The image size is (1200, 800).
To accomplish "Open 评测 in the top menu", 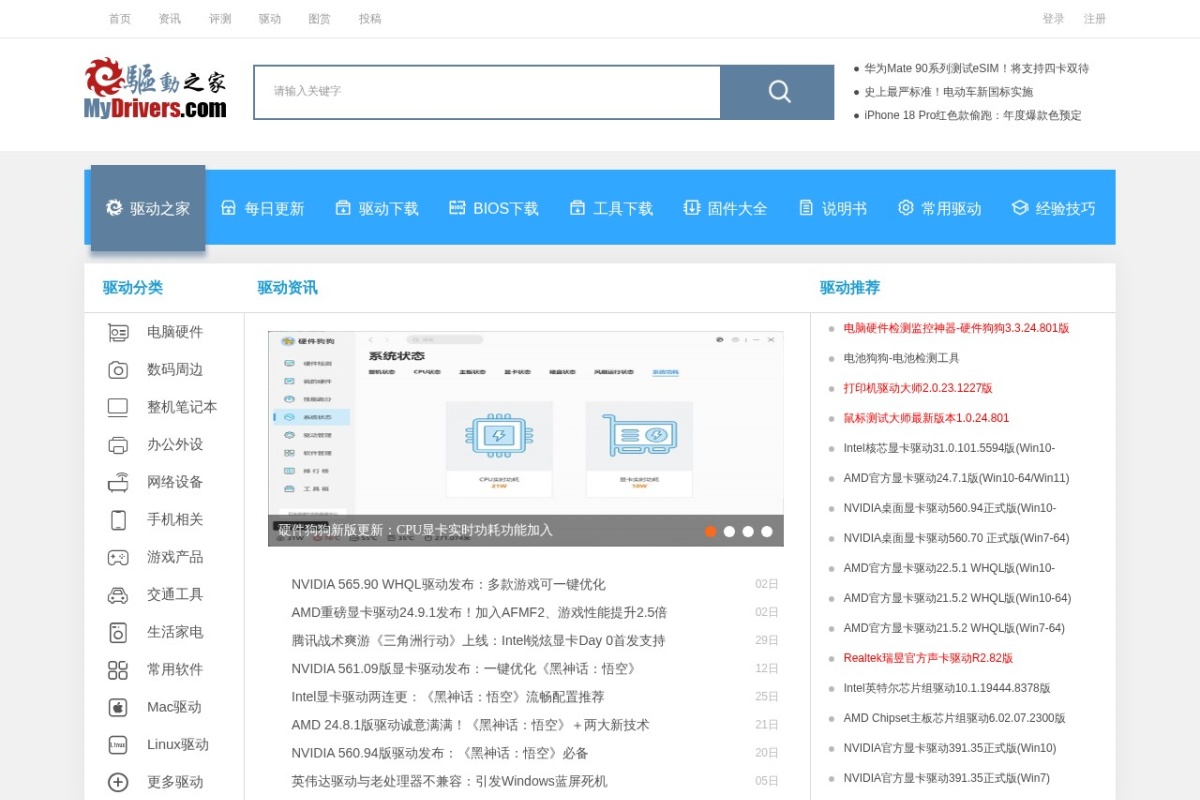I will click(x=220, y=19).
